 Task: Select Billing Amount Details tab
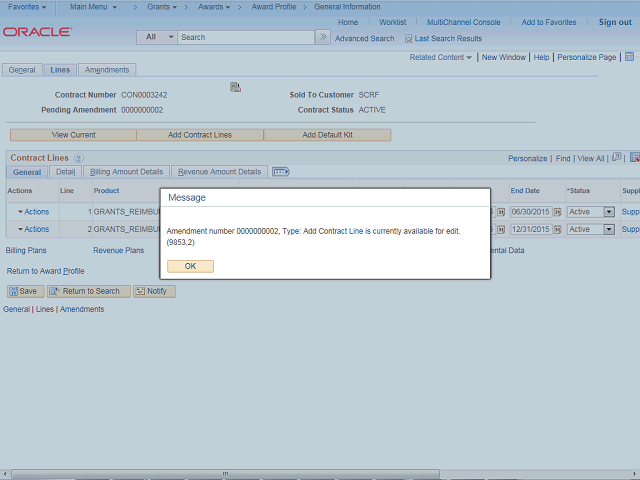pos(127,172)
